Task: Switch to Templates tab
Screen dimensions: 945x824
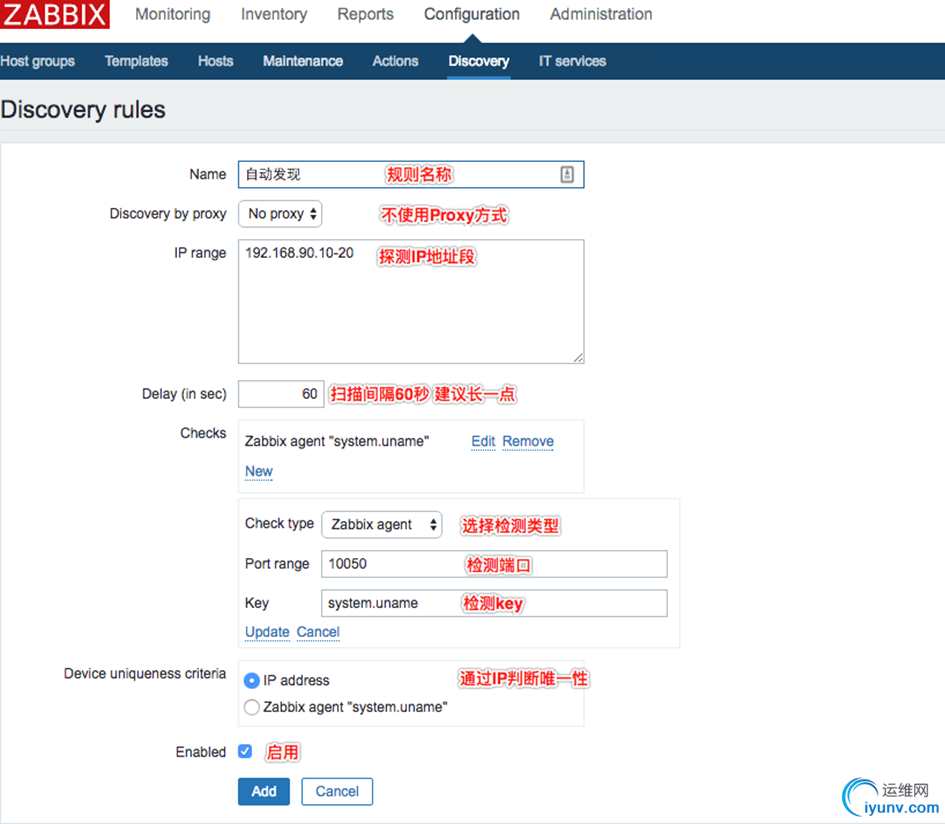Action: tap(136, 61)
